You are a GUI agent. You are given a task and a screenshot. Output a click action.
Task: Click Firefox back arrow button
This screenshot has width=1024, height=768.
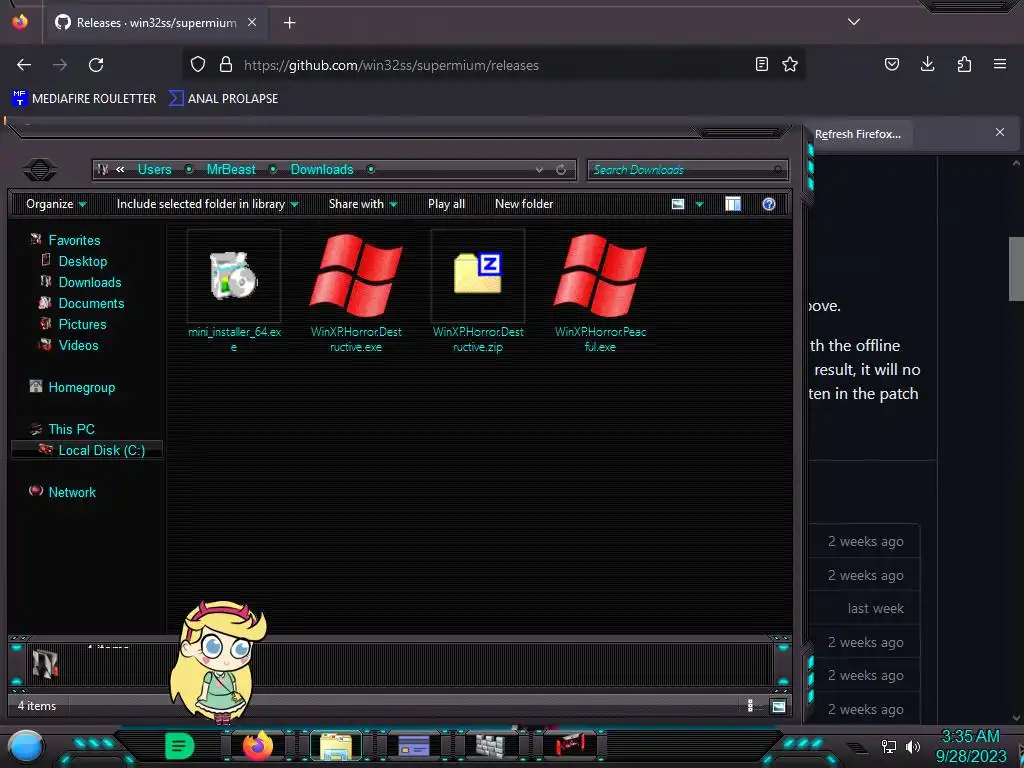pos(24,65)
